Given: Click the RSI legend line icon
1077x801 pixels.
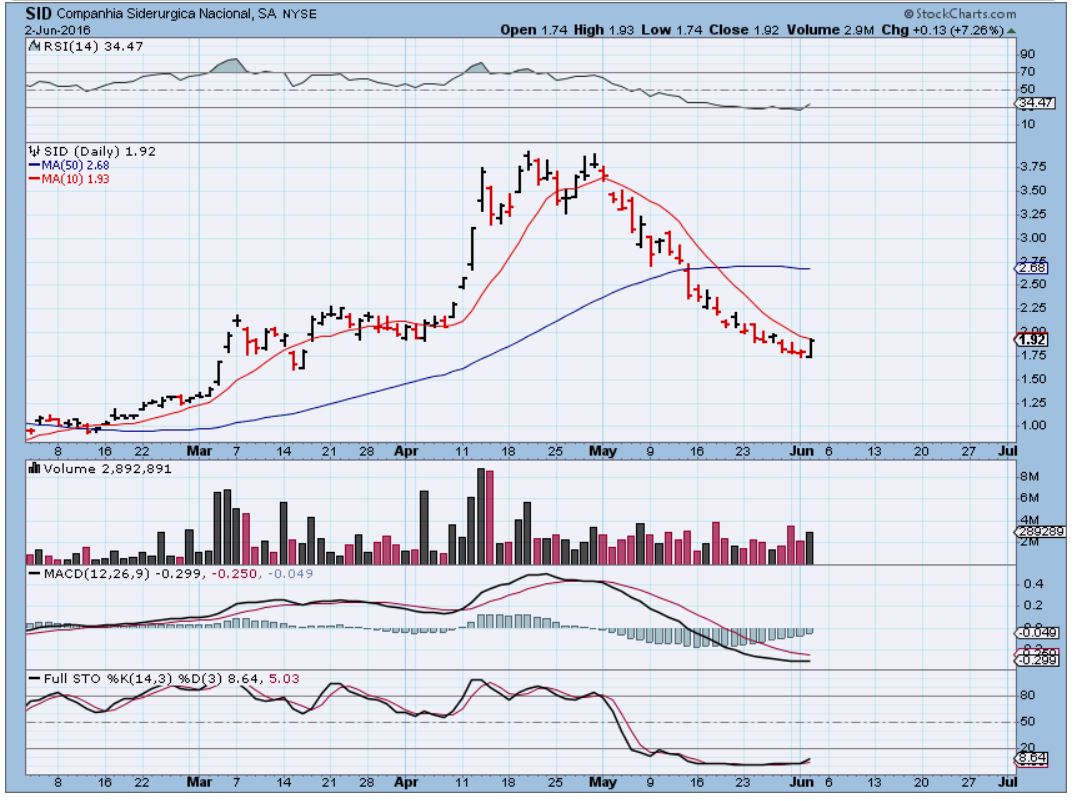Looking at the screenshot, I should tap(34, 46).
